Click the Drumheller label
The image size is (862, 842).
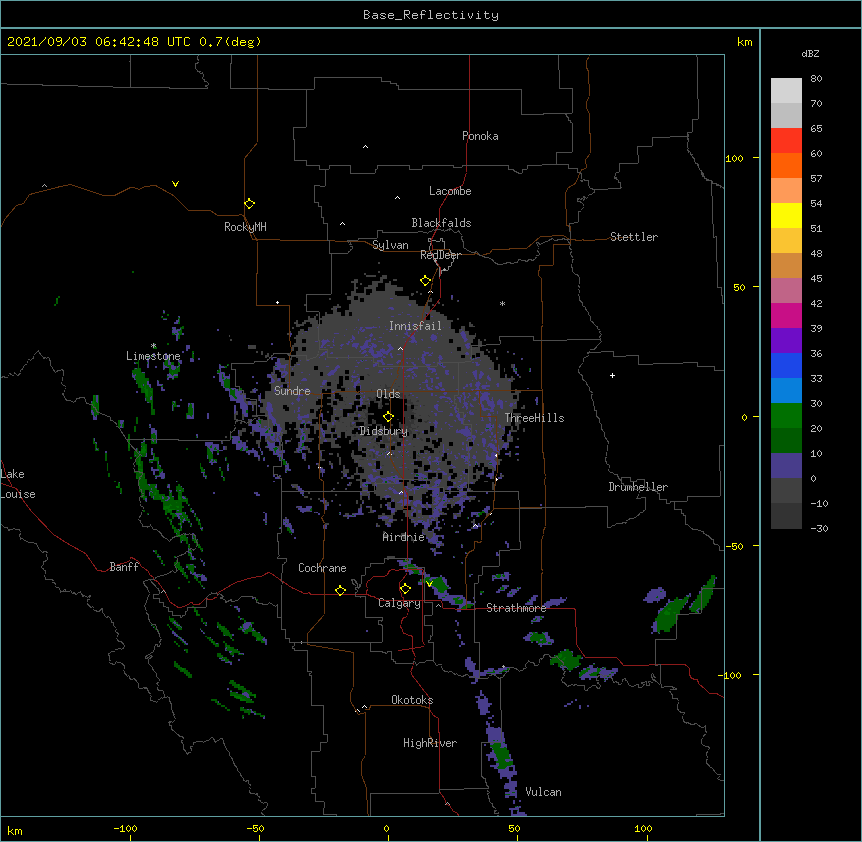tap(638, 487)
